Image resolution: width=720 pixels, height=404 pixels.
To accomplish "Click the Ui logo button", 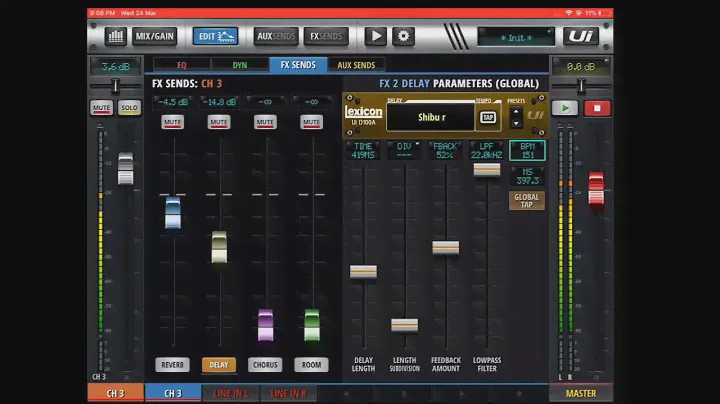I will (x=581, y=37).
